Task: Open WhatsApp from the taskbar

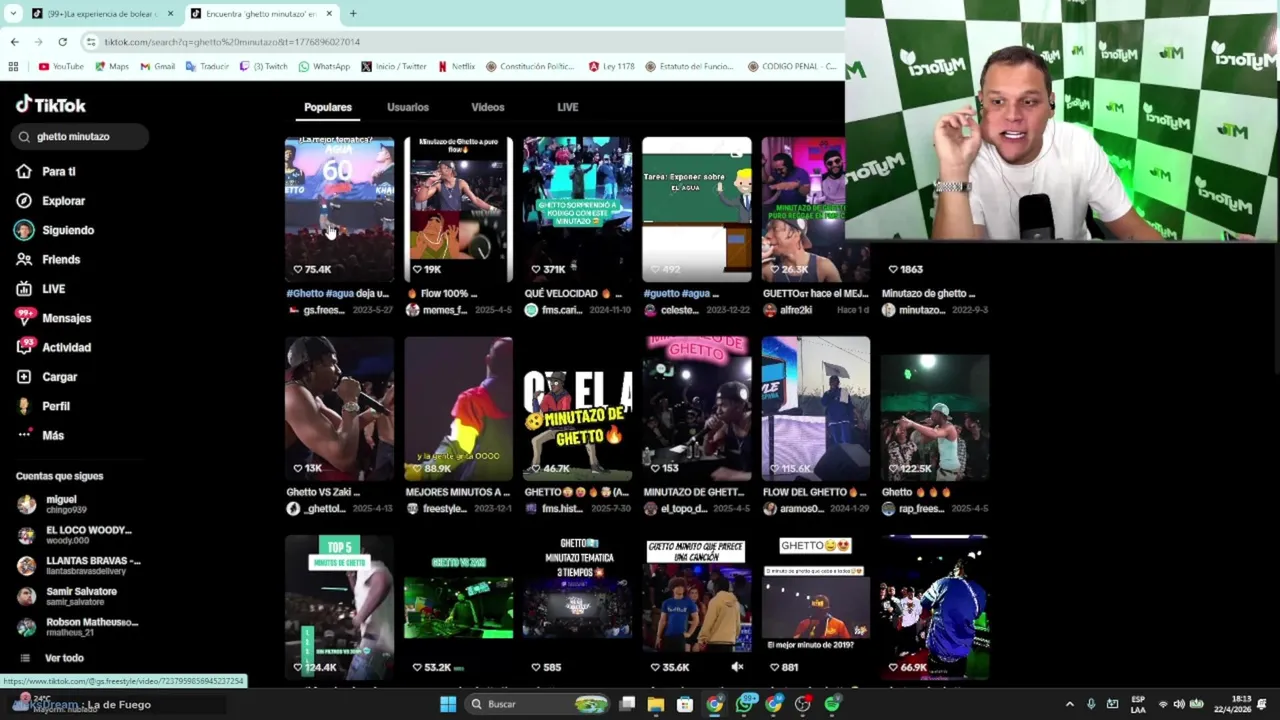Action: pos(745,704)
